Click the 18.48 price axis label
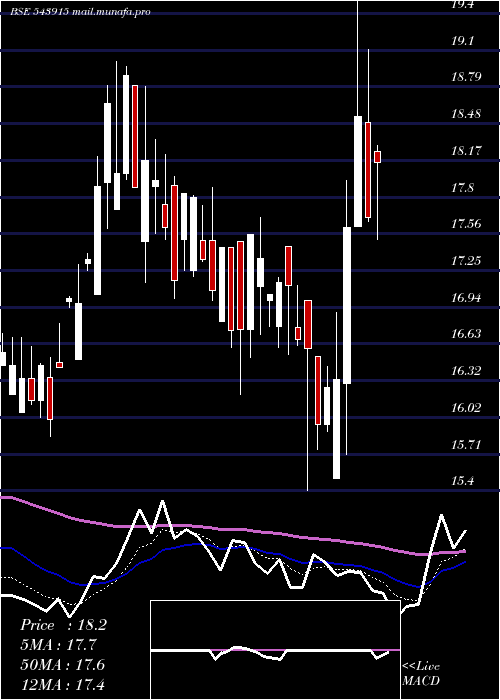Viewport: 500px width, 700px height. (466, 114)
